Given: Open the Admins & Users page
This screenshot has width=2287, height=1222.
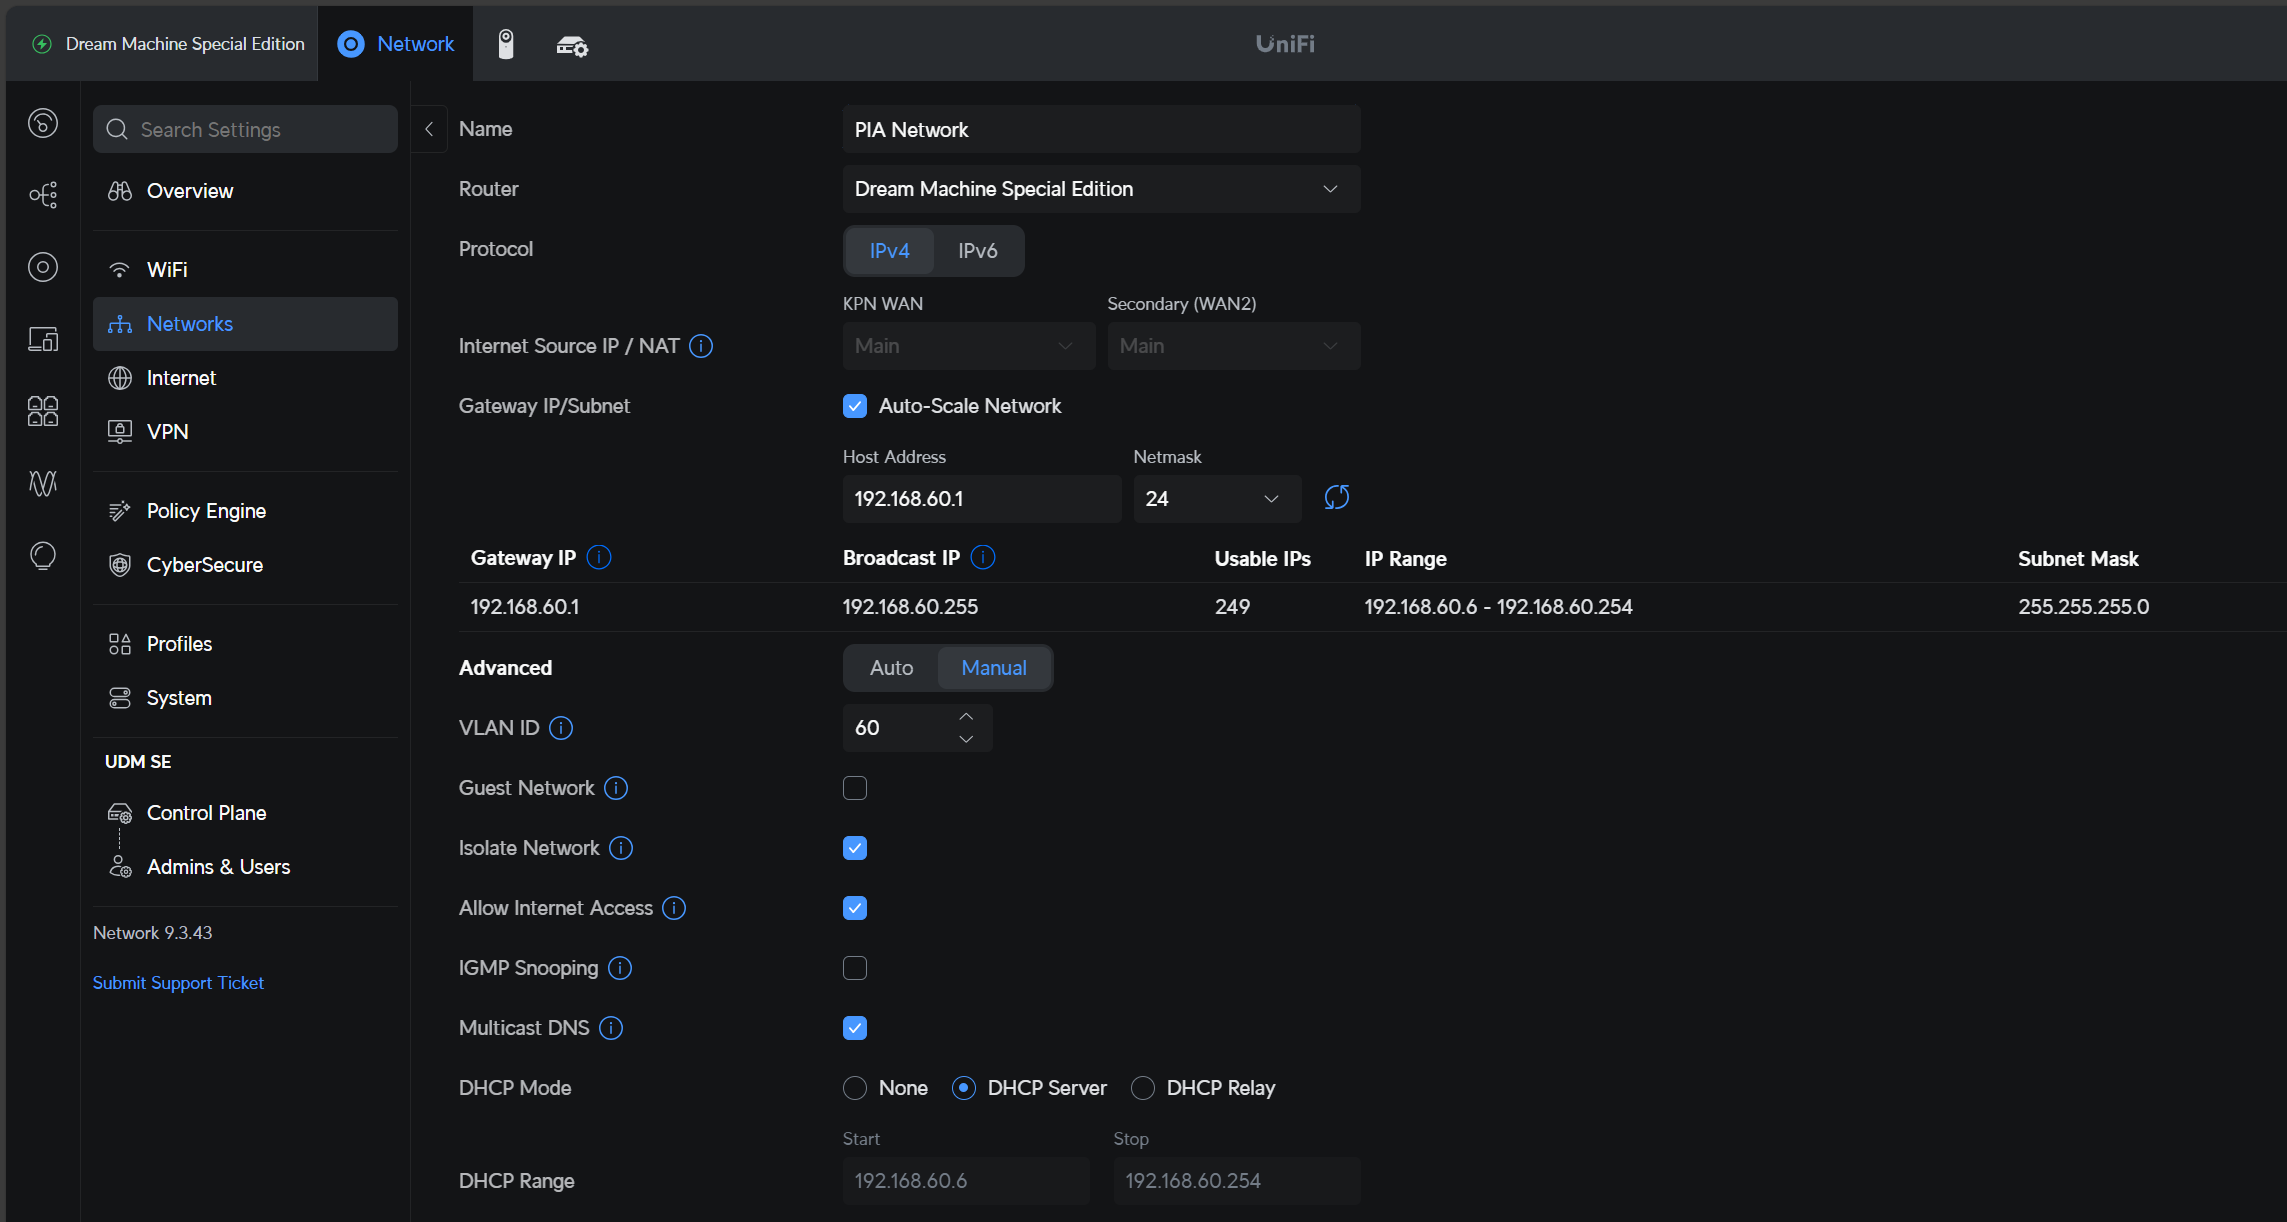Looking at the screenshot, I should [x=245, y=867].
